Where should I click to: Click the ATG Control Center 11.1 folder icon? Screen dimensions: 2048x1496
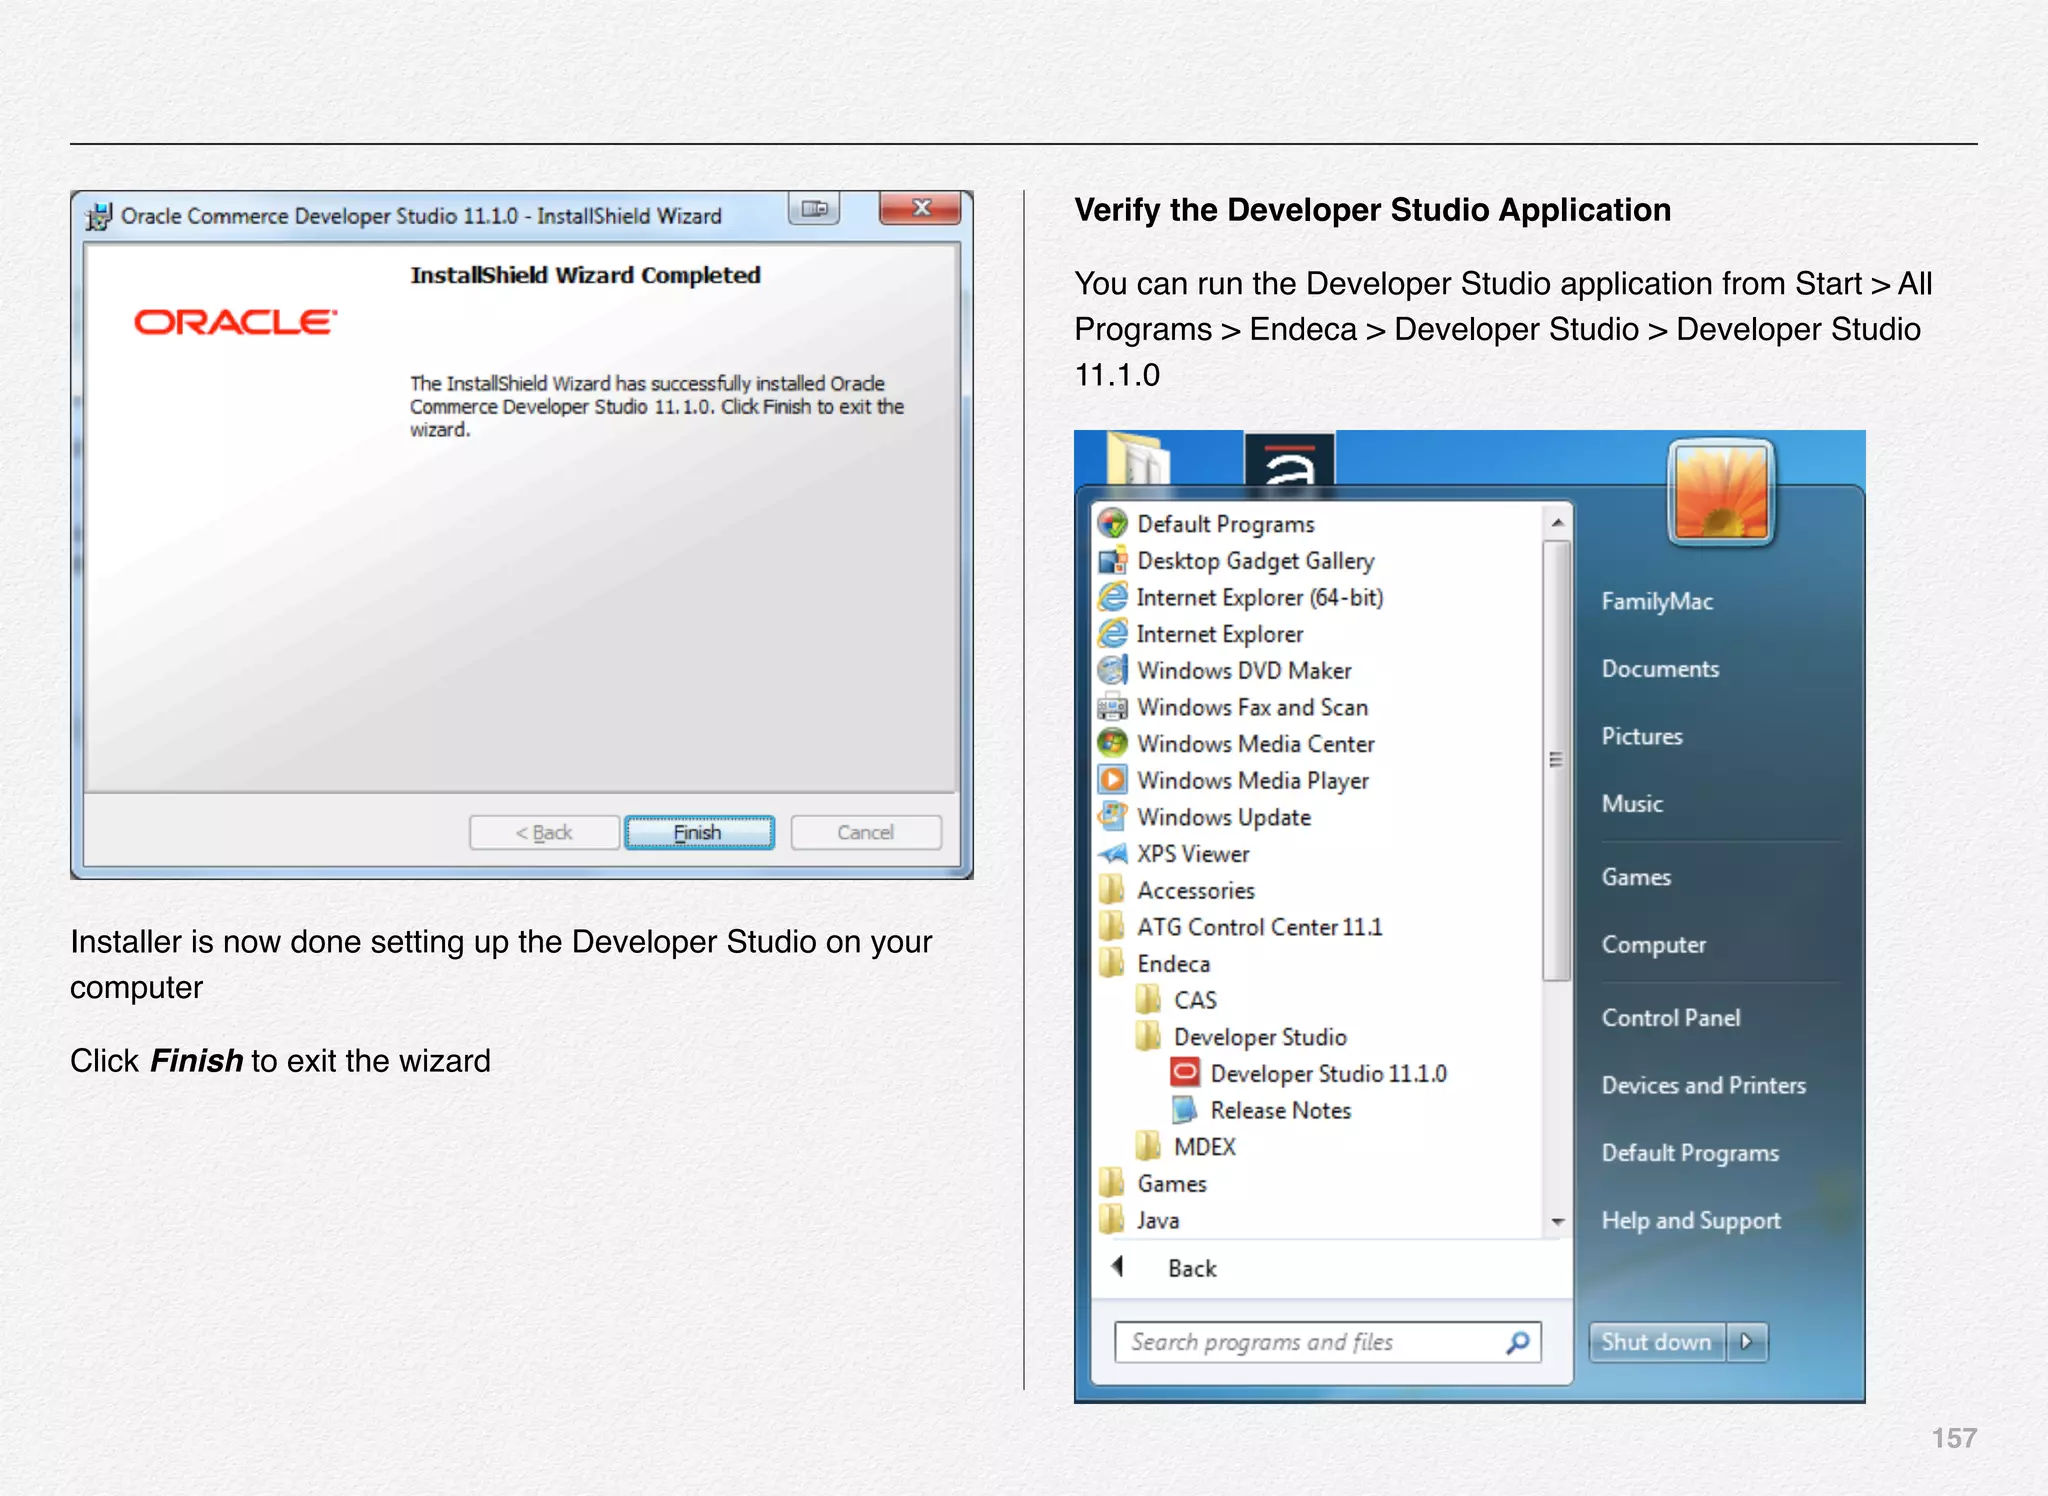coord(1111,926)
